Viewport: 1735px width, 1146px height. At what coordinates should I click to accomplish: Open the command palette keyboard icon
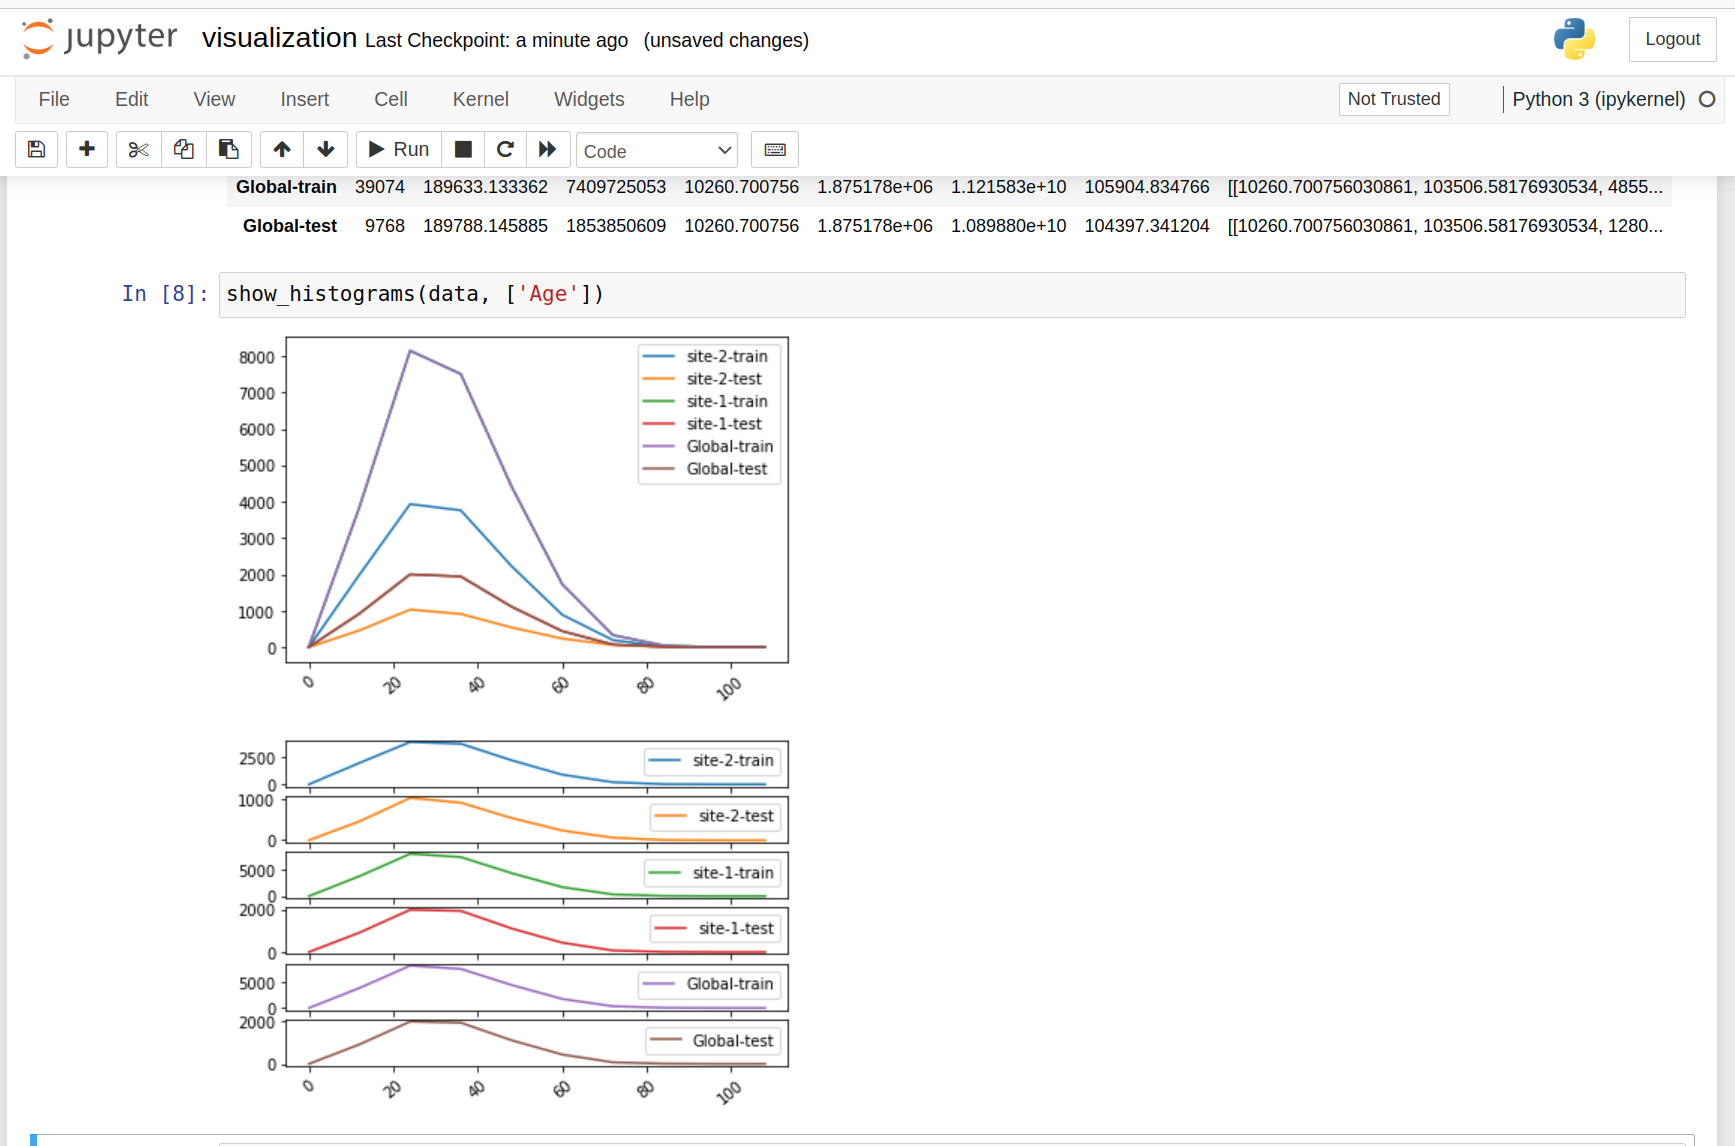pyautogui.click(x=775, y=150)
